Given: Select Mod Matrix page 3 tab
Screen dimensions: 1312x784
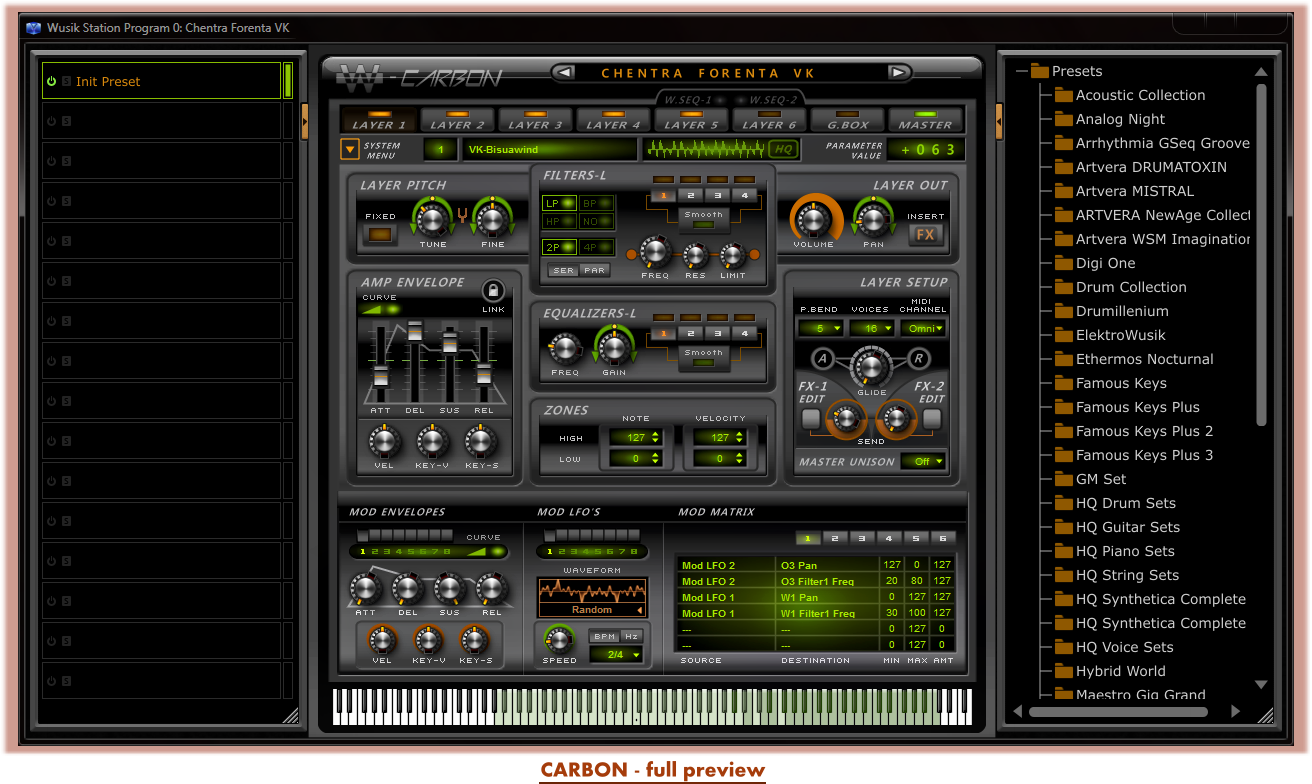Looking at the screenshot, I should (862, 538).
